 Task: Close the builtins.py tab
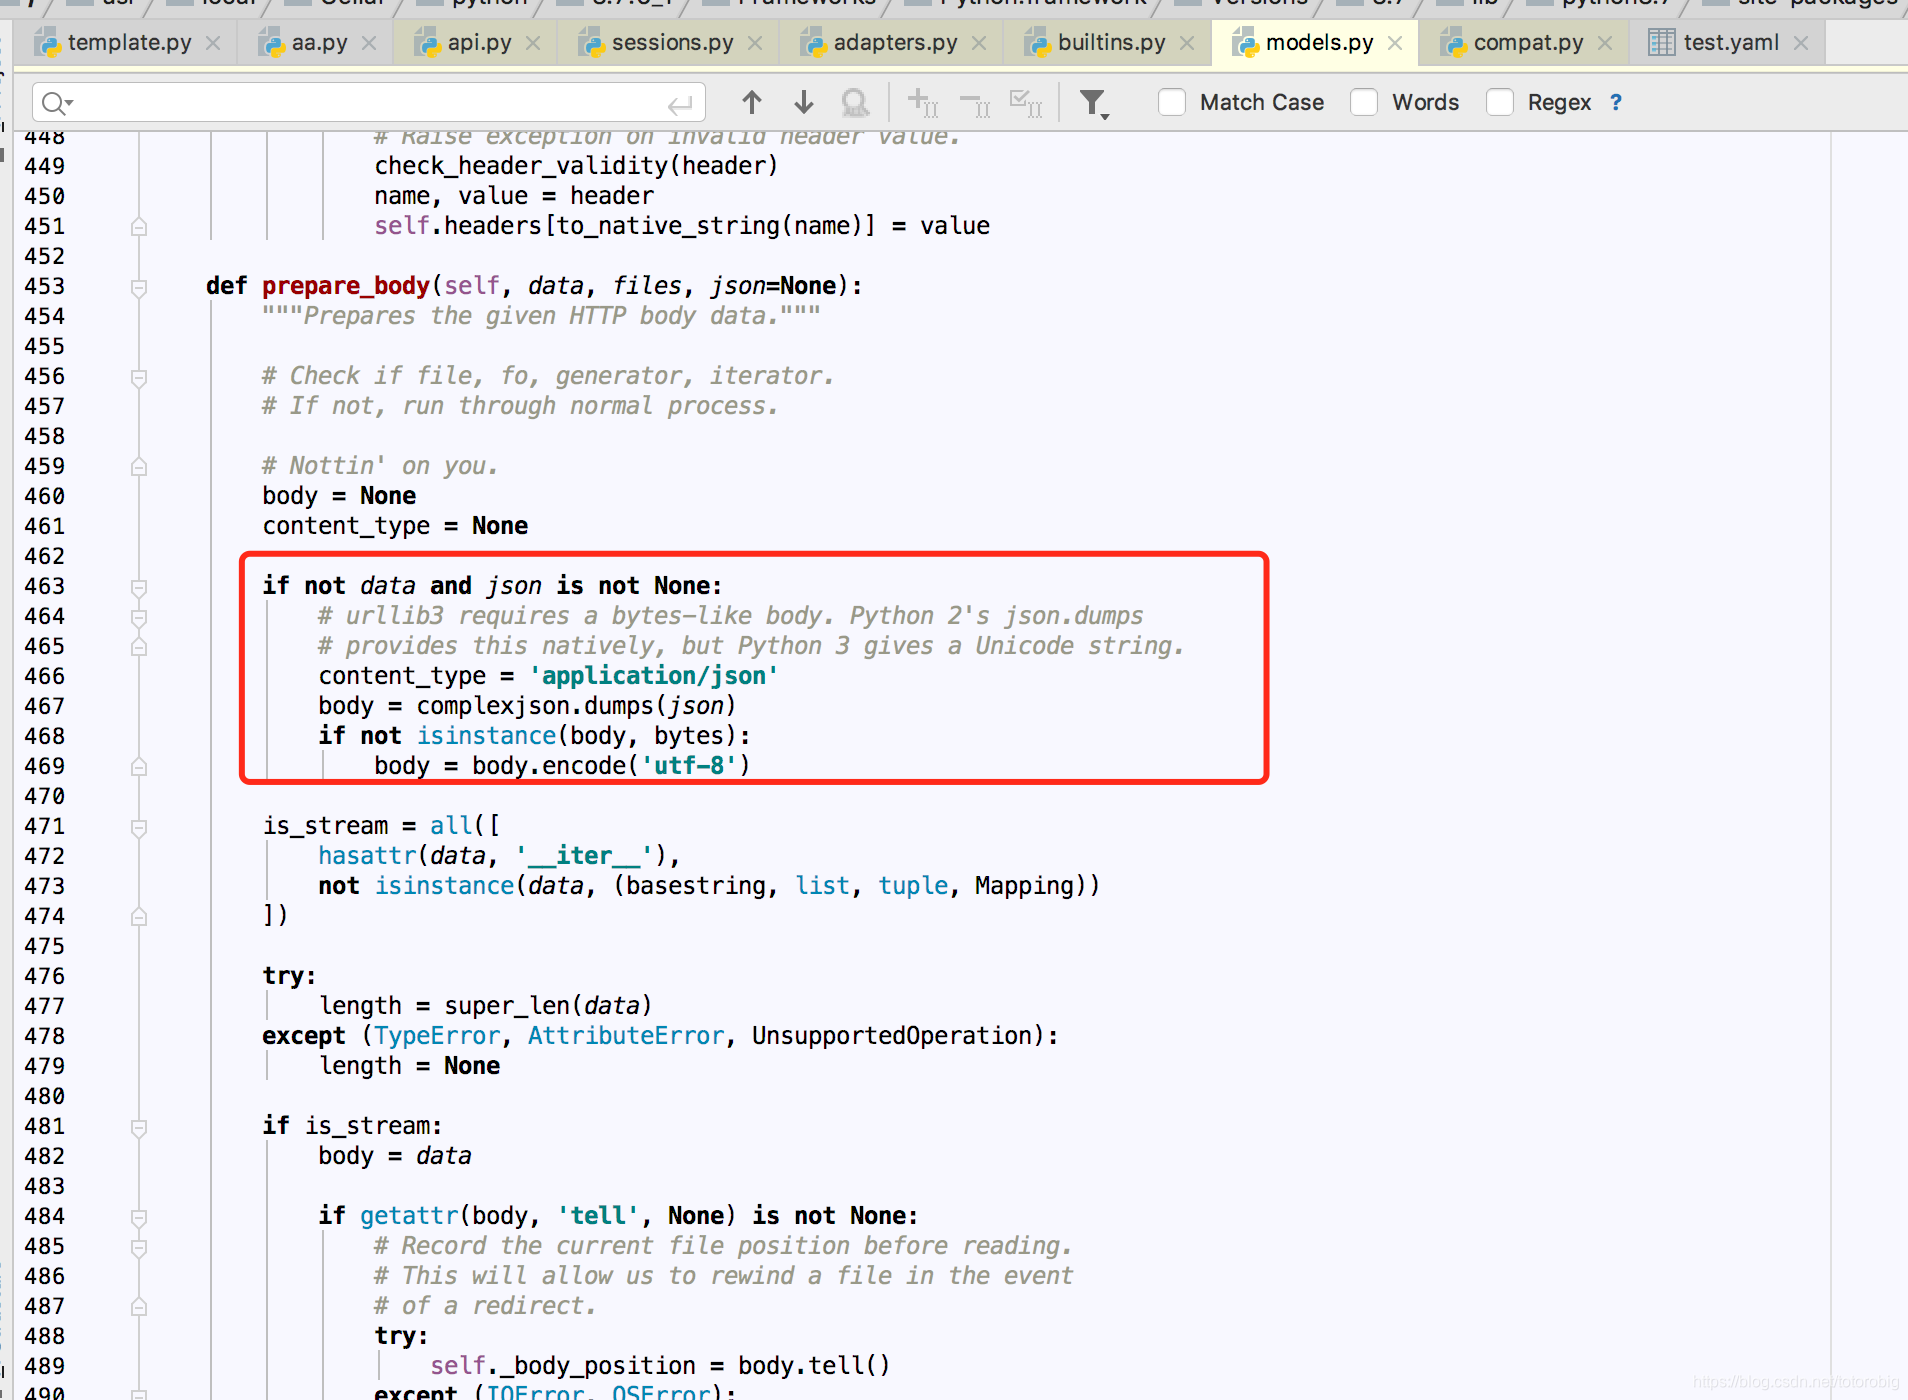pos(1187,43)
